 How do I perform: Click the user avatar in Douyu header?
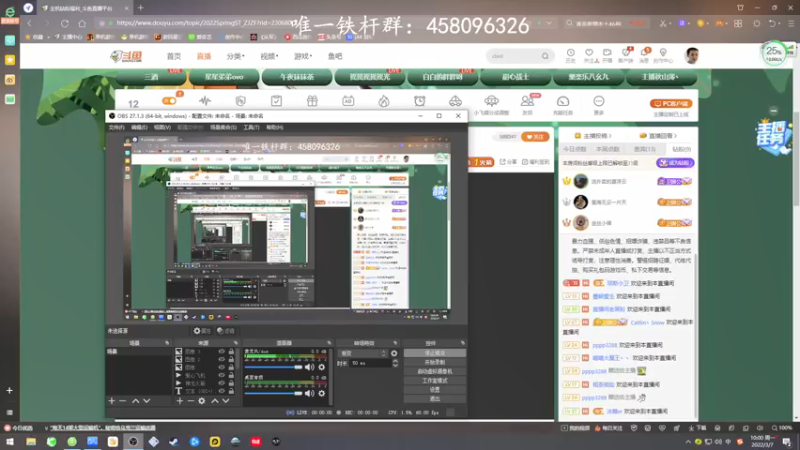(x=692, y=55)
